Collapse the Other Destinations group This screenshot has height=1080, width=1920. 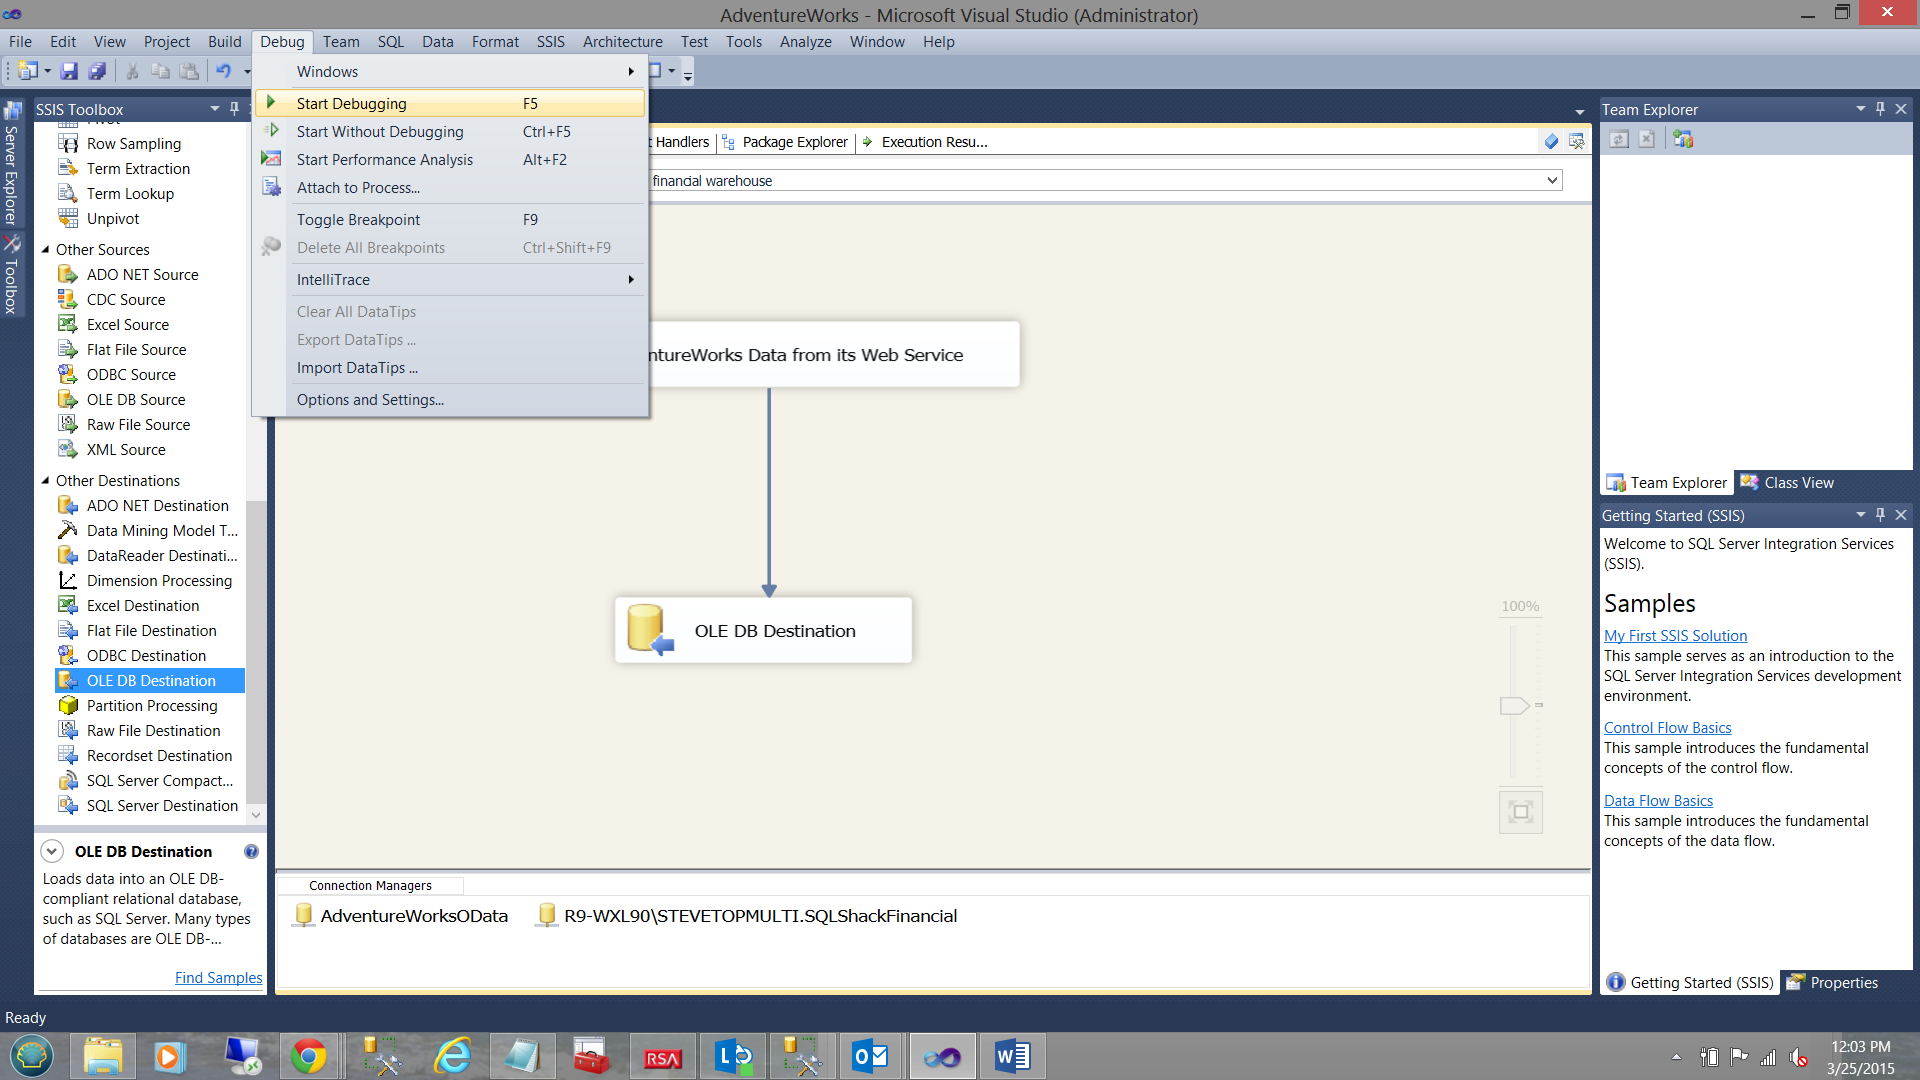tap(45, 481)
